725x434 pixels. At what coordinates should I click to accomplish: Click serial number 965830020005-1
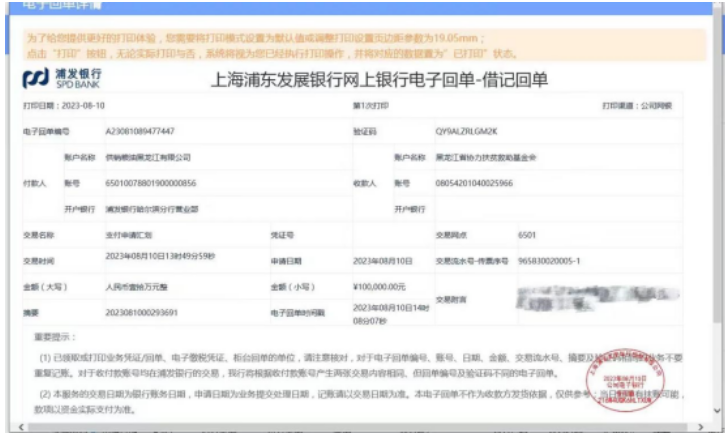pyautogui.click(x=549, y=261)
